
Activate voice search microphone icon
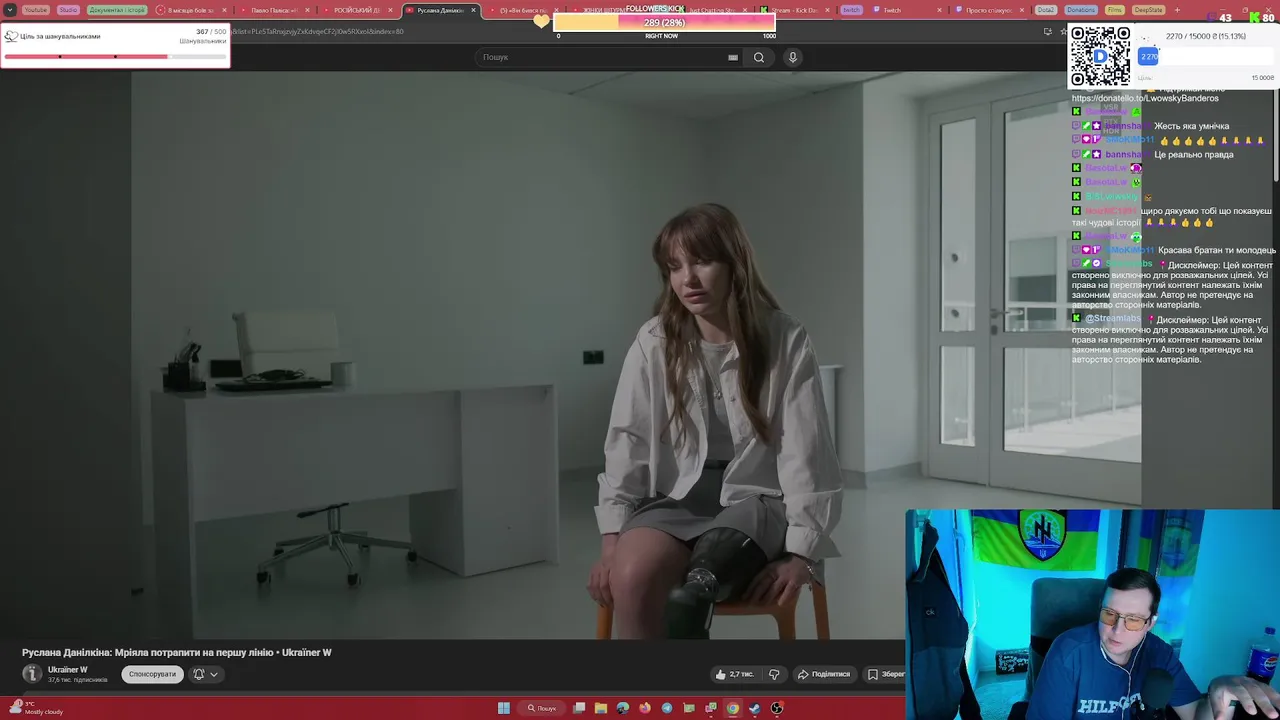coord(793,57)
